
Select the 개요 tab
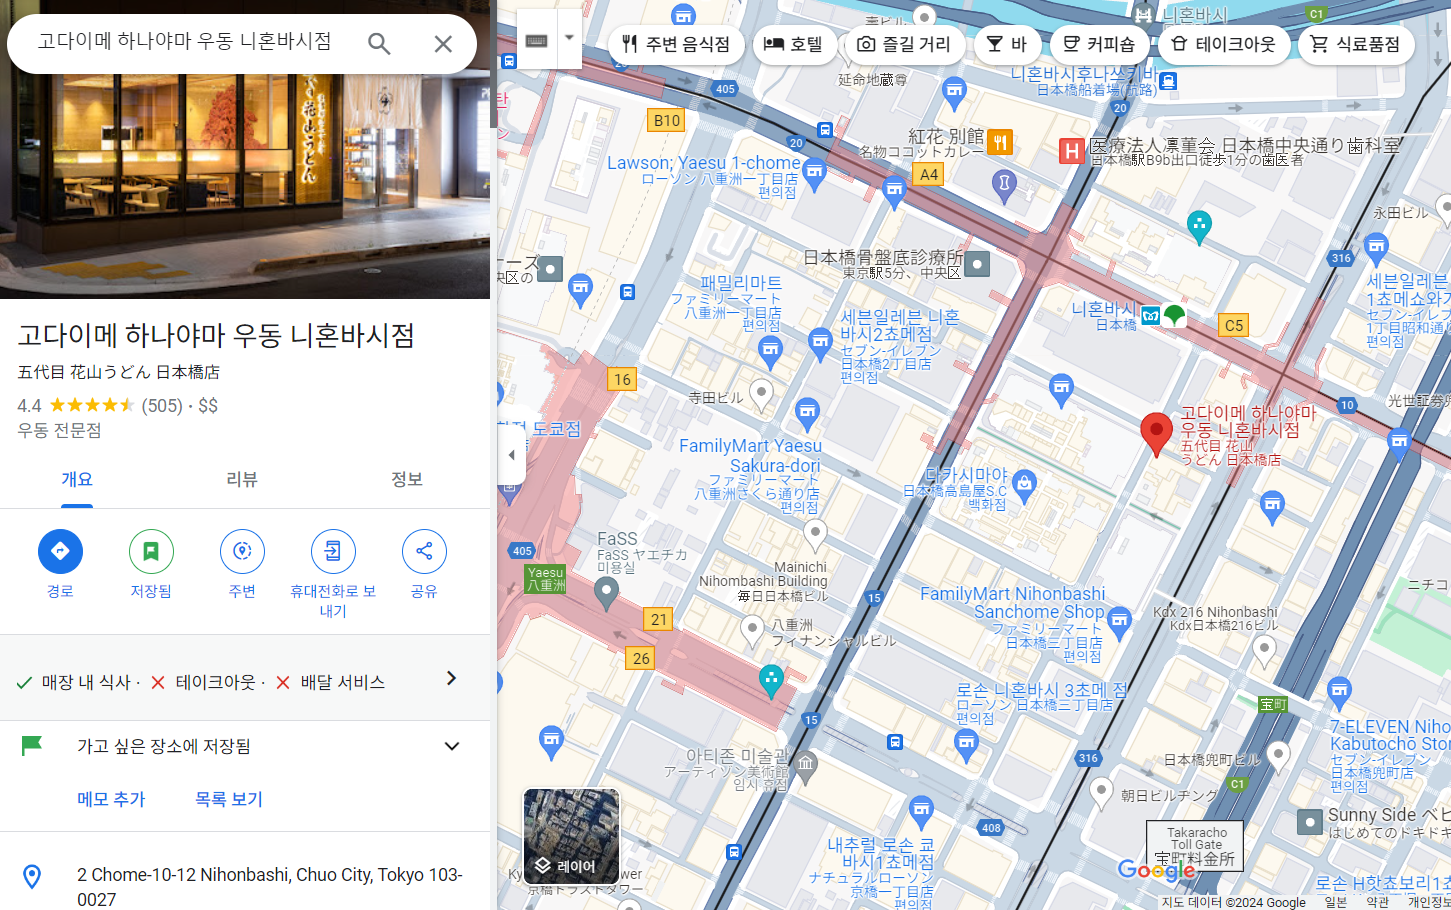[x=77, y=480]
